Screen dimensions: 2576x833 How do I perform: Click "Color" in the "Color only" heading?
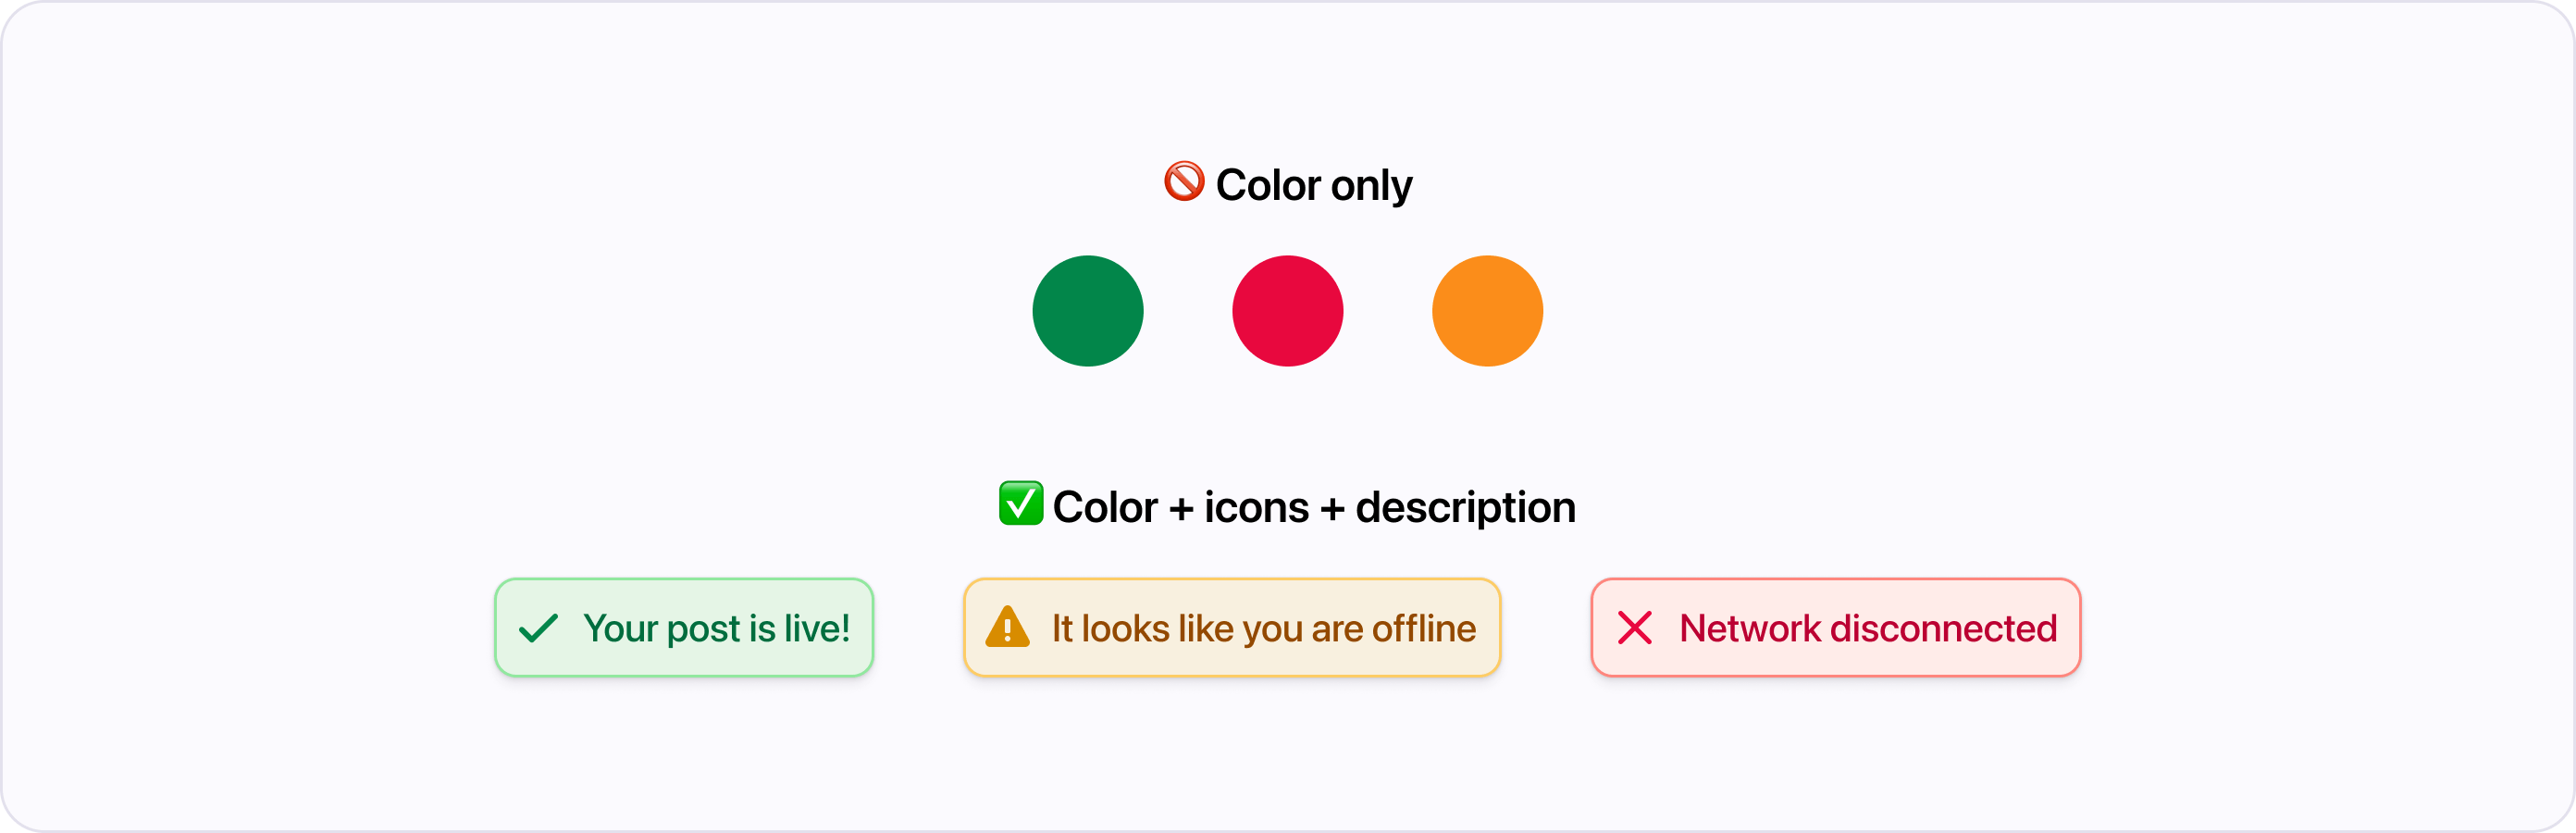point(1268,186)
